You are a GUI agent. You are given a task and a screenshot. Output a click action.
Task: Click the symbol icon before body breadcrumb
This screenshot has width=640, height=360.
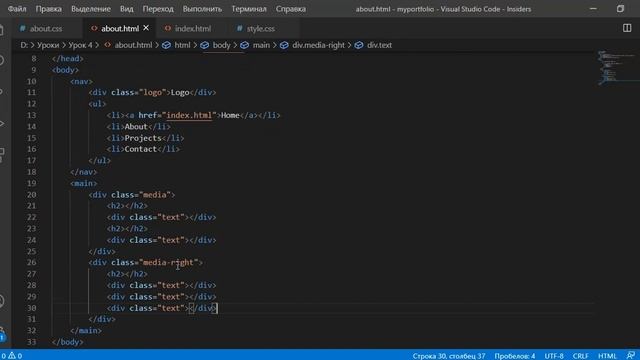point(204,45)
